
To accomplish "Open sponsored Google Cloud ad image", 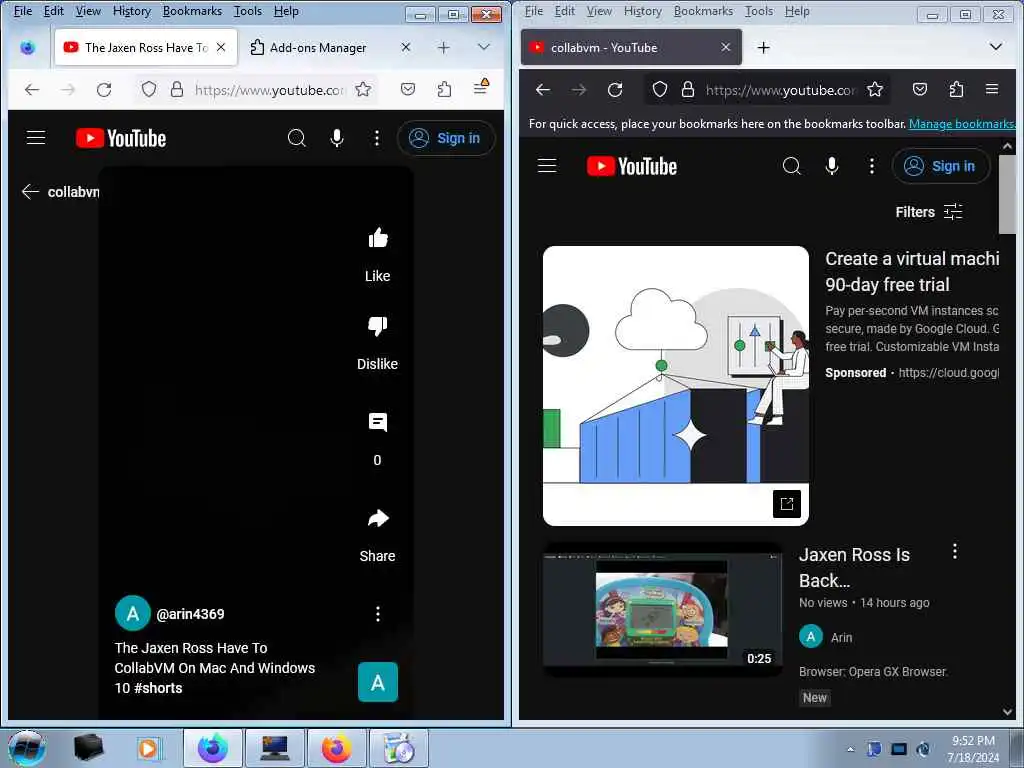I will [675, 385].
